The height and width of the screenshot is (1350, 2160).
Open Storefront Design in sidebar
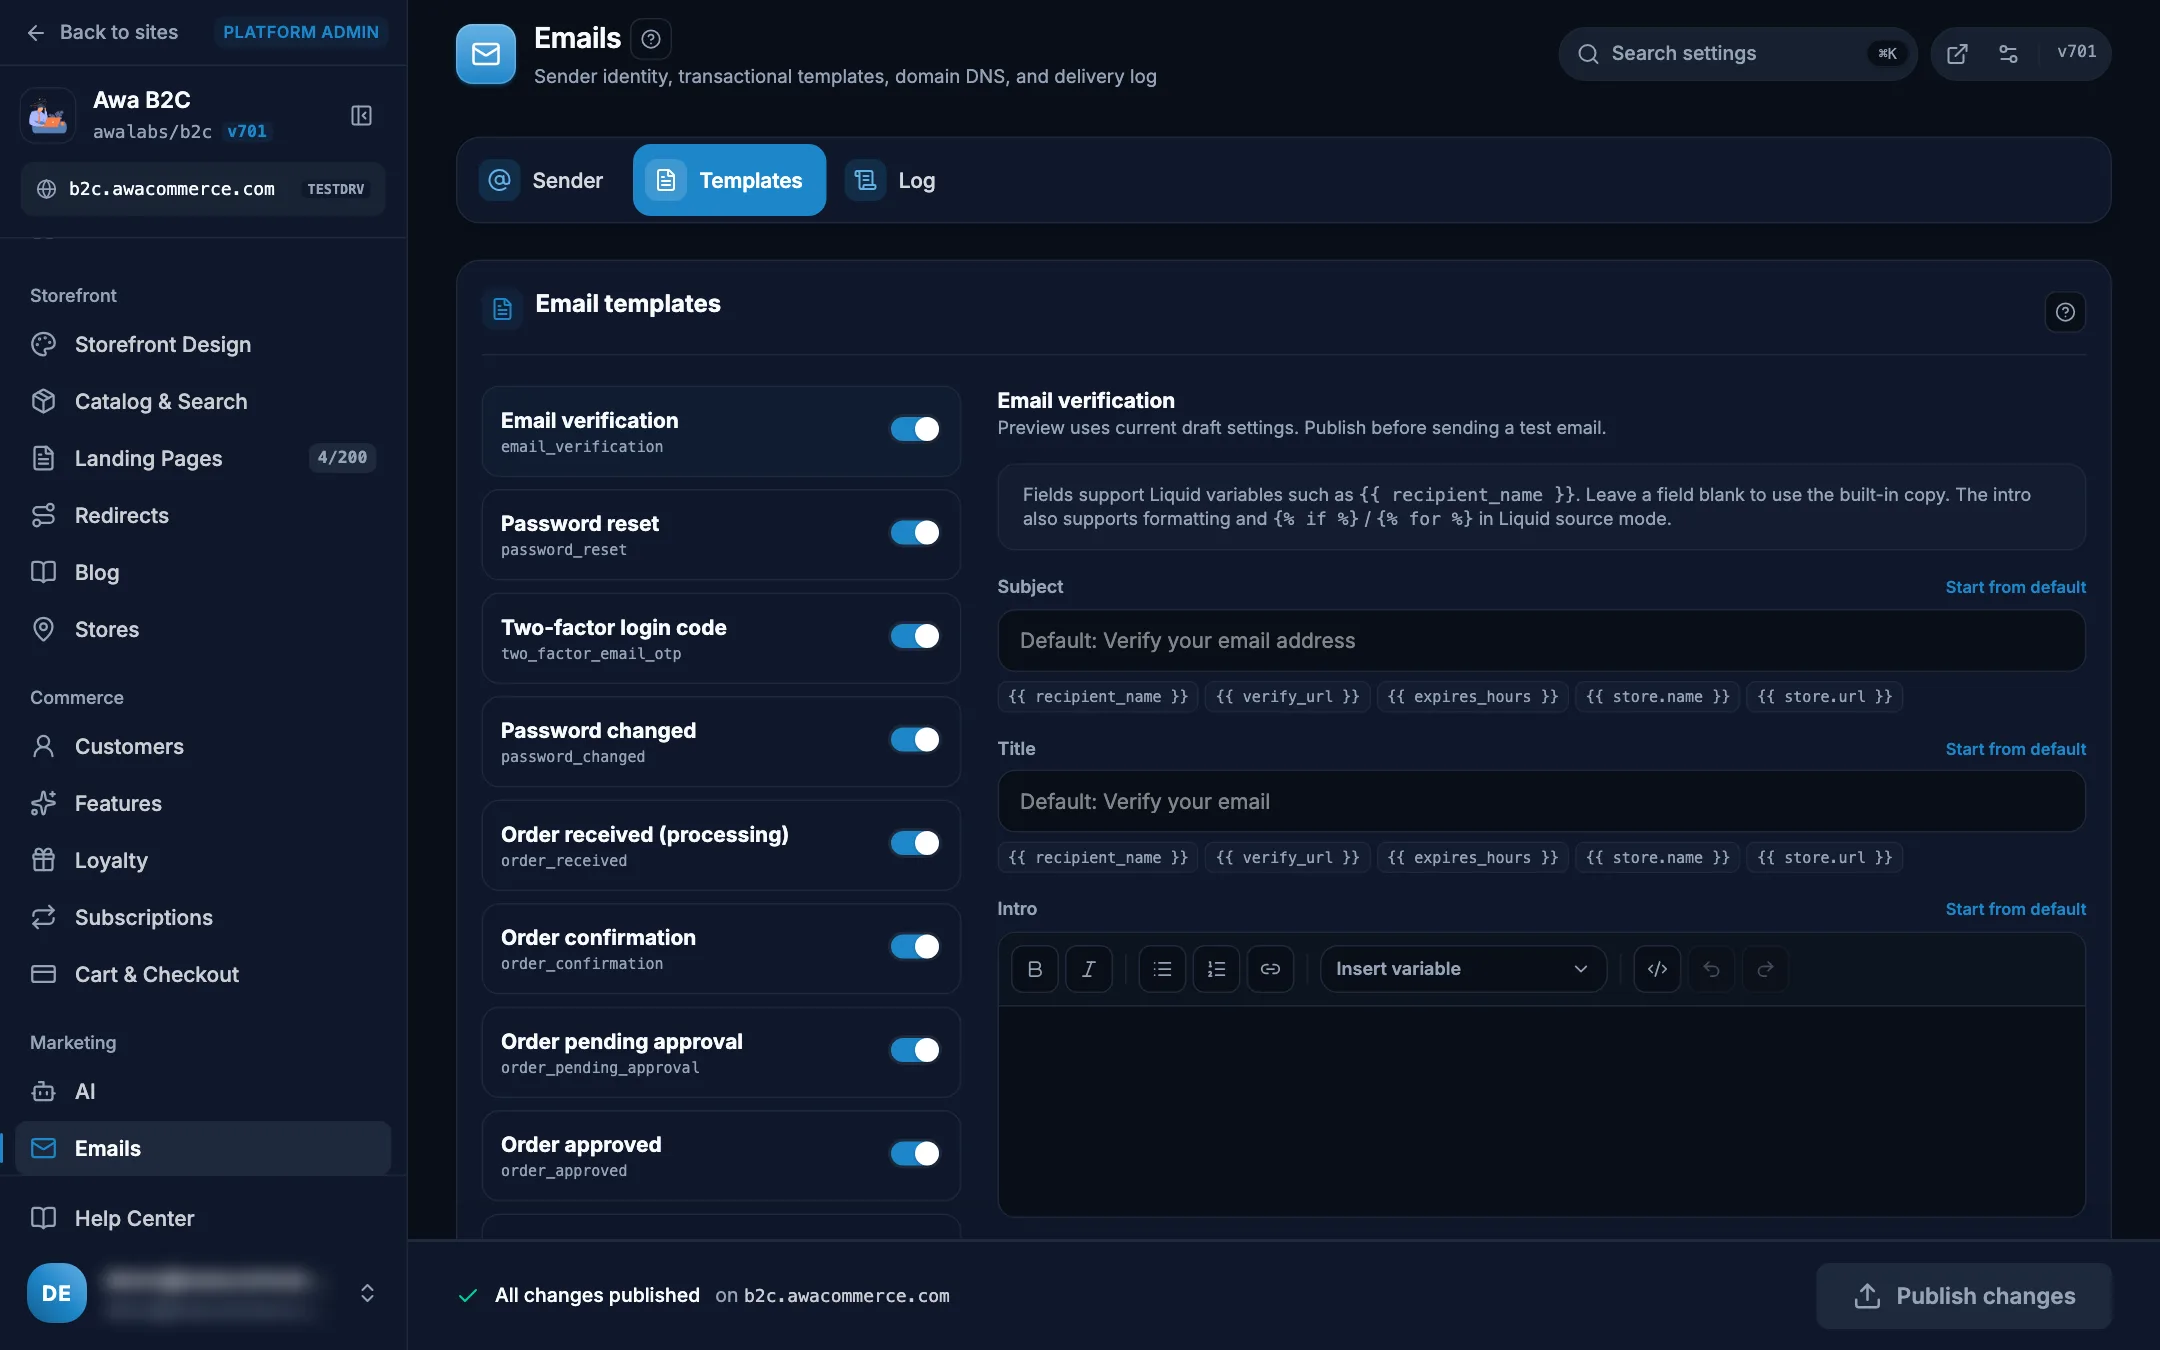point(203,344)
